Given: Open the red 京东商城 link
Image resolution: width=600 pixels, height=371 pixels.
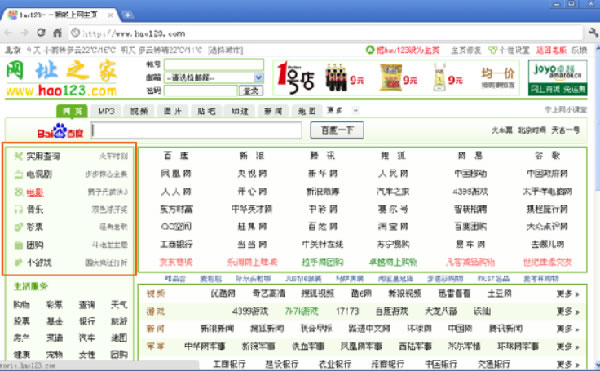Looking at the screenshot, I should pos(176,262).
